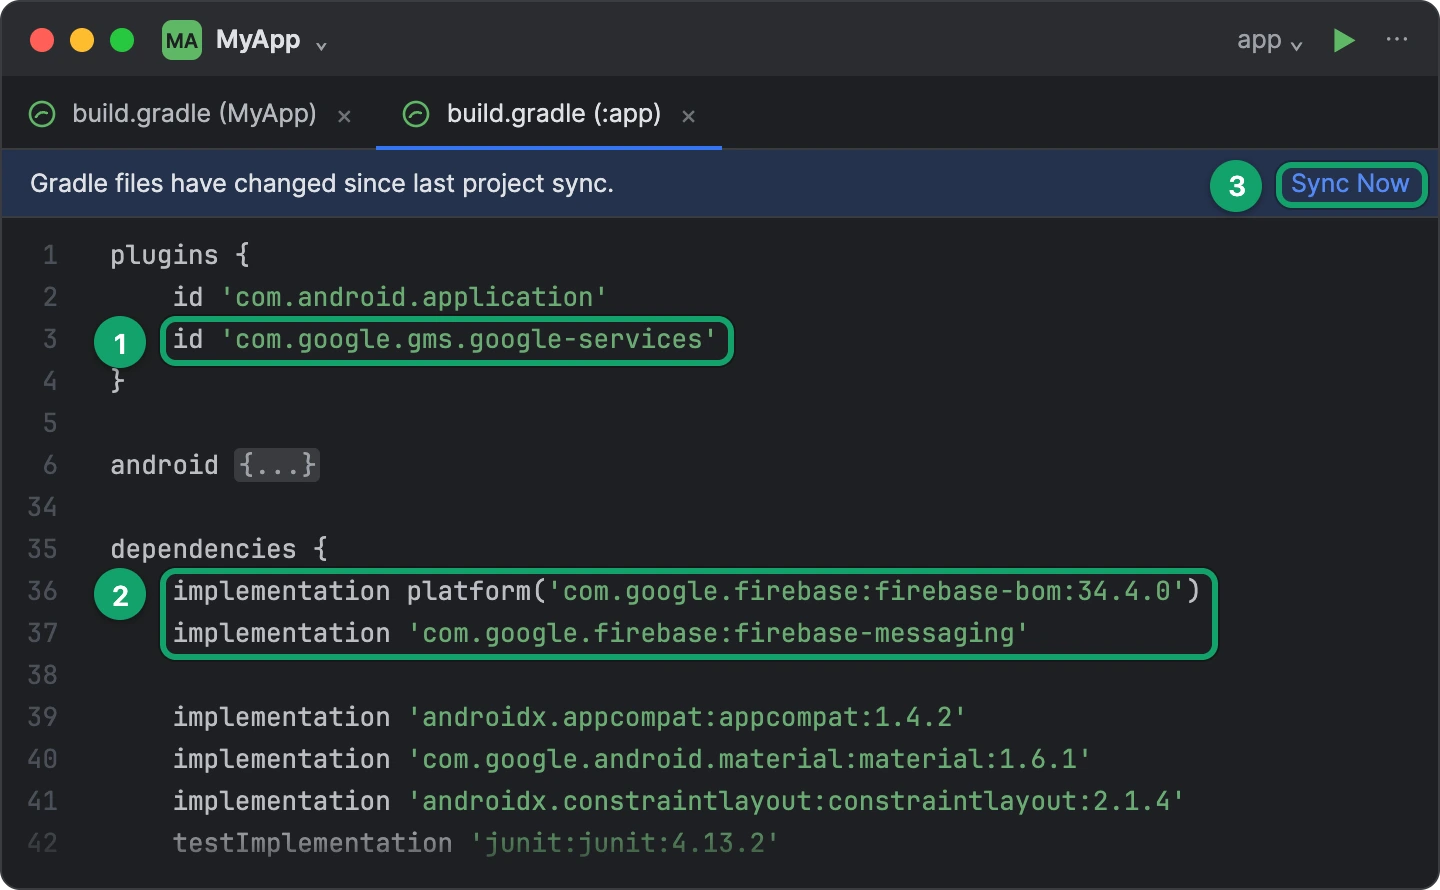Switch to the build.gradle (MyApp) tab

194,114
